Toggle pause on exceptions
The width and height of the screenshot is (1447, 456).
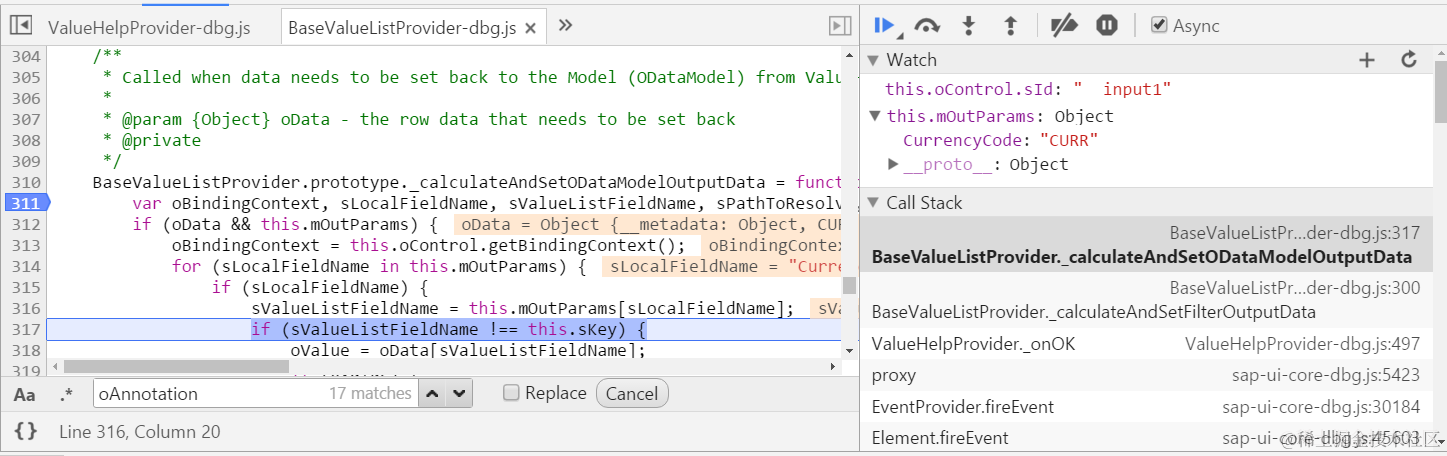[x=1106, y=26]
